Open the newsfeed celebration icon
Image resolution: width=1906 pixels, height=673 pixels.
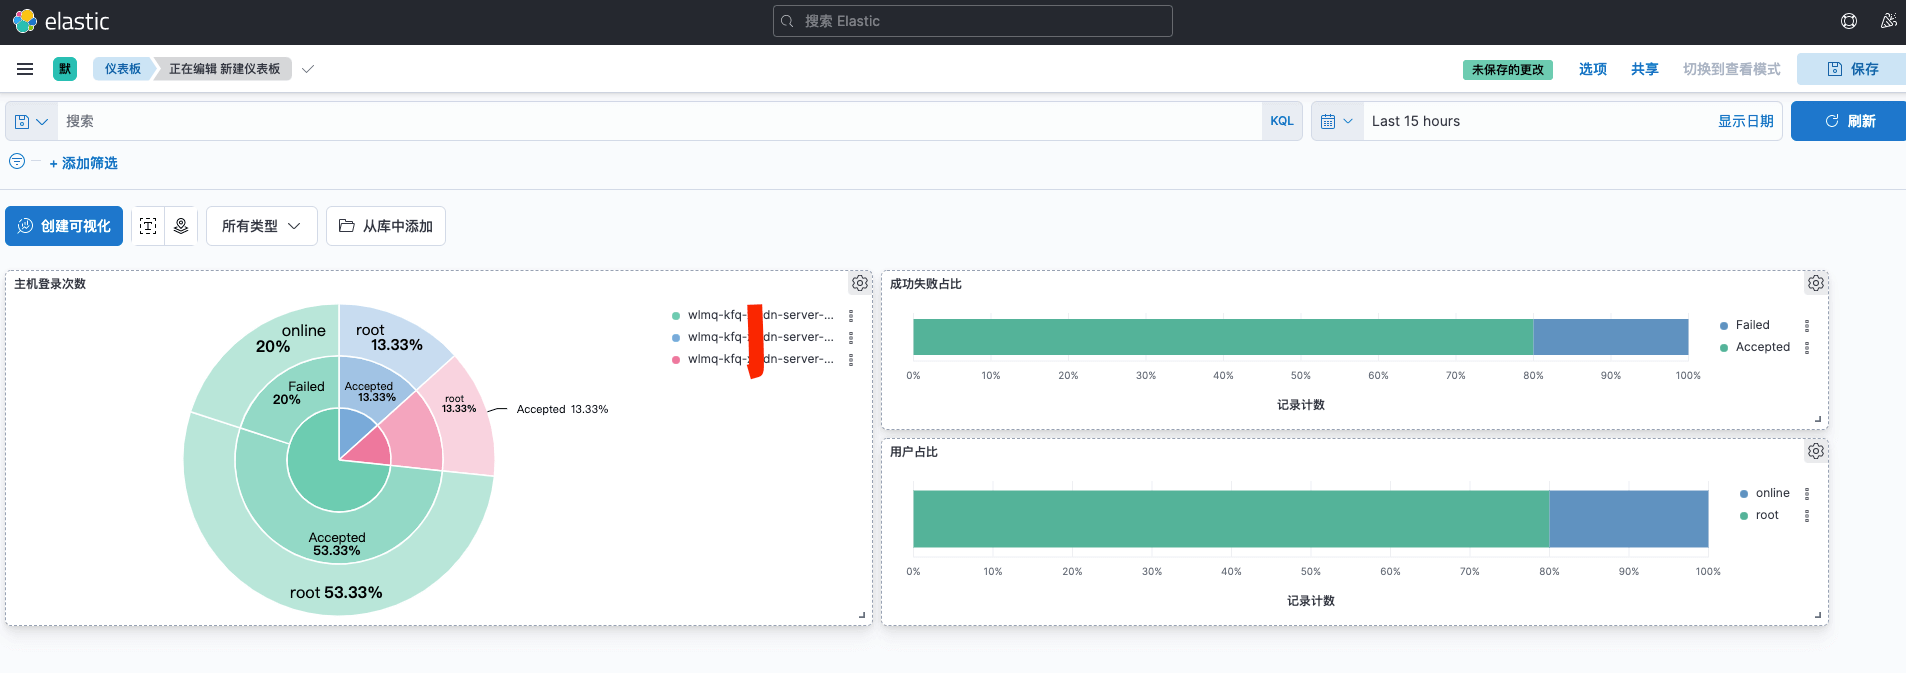click(1888, 21)
